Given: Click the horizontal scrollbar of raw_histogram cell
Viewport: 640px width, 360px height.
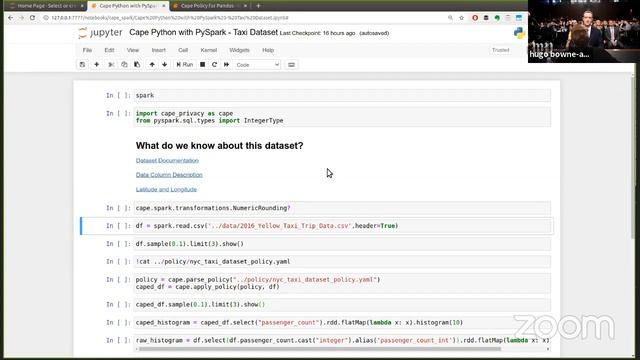Looking at the screenshot, I should [x=320, y=349].
